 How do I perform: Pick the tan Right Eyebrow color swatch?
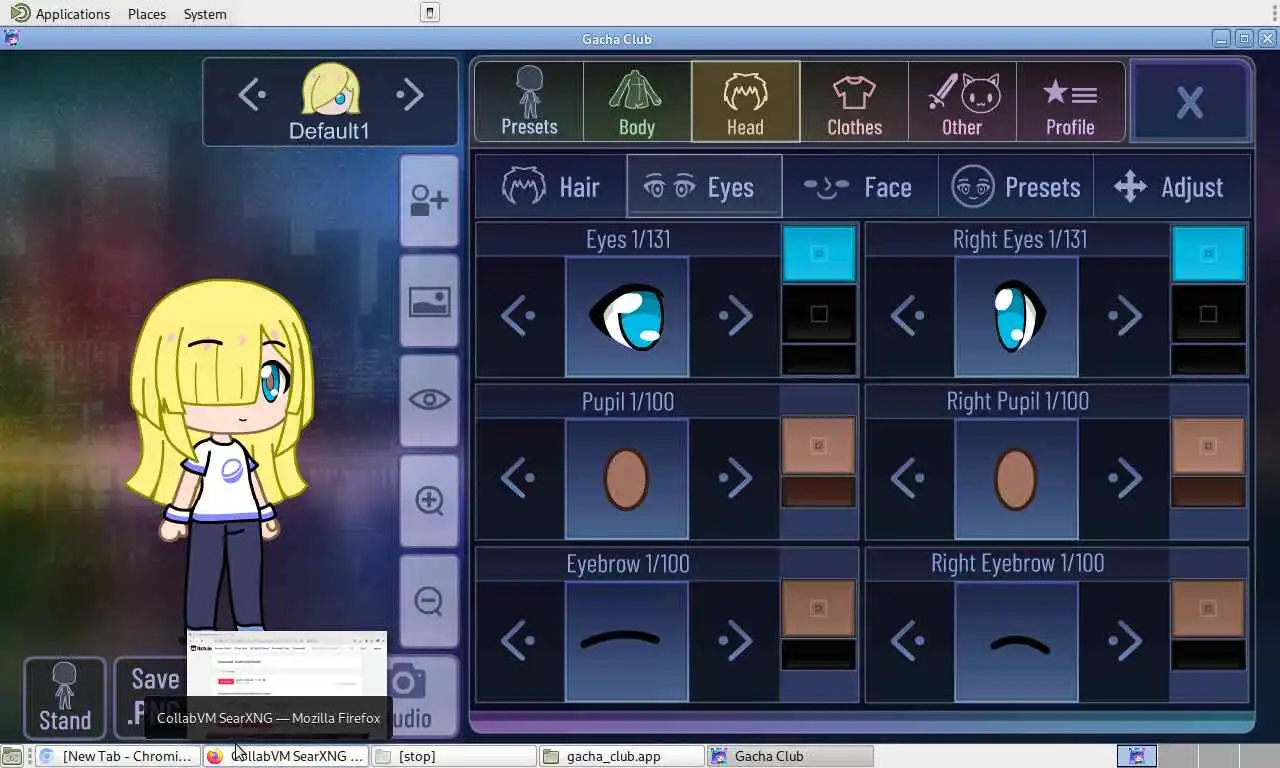[x=1208, y=608]
